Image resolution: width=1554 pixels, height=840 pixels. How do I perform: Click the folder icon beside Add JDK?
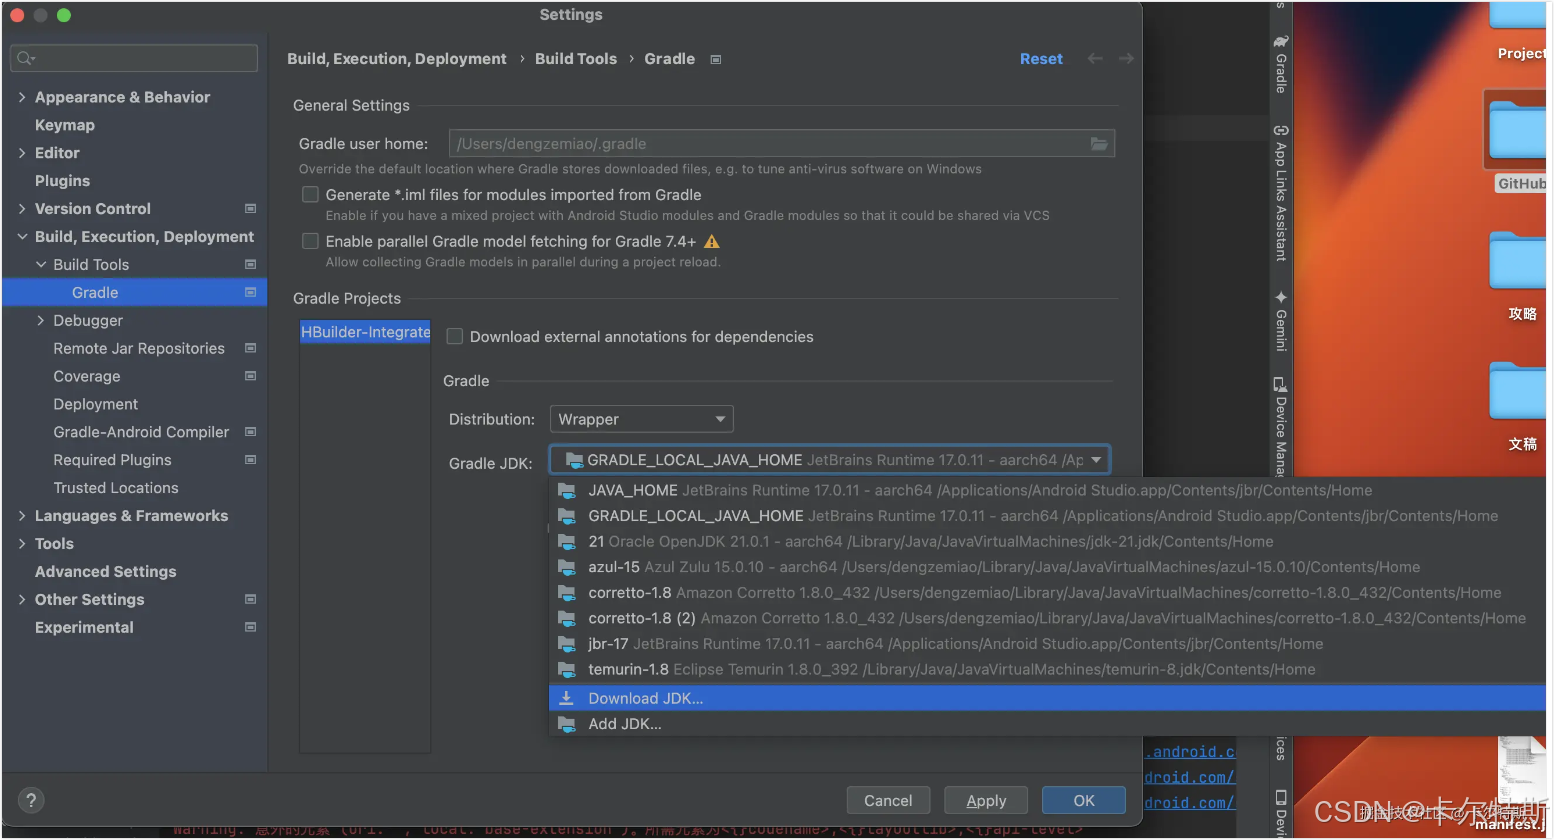pos(567,724)
